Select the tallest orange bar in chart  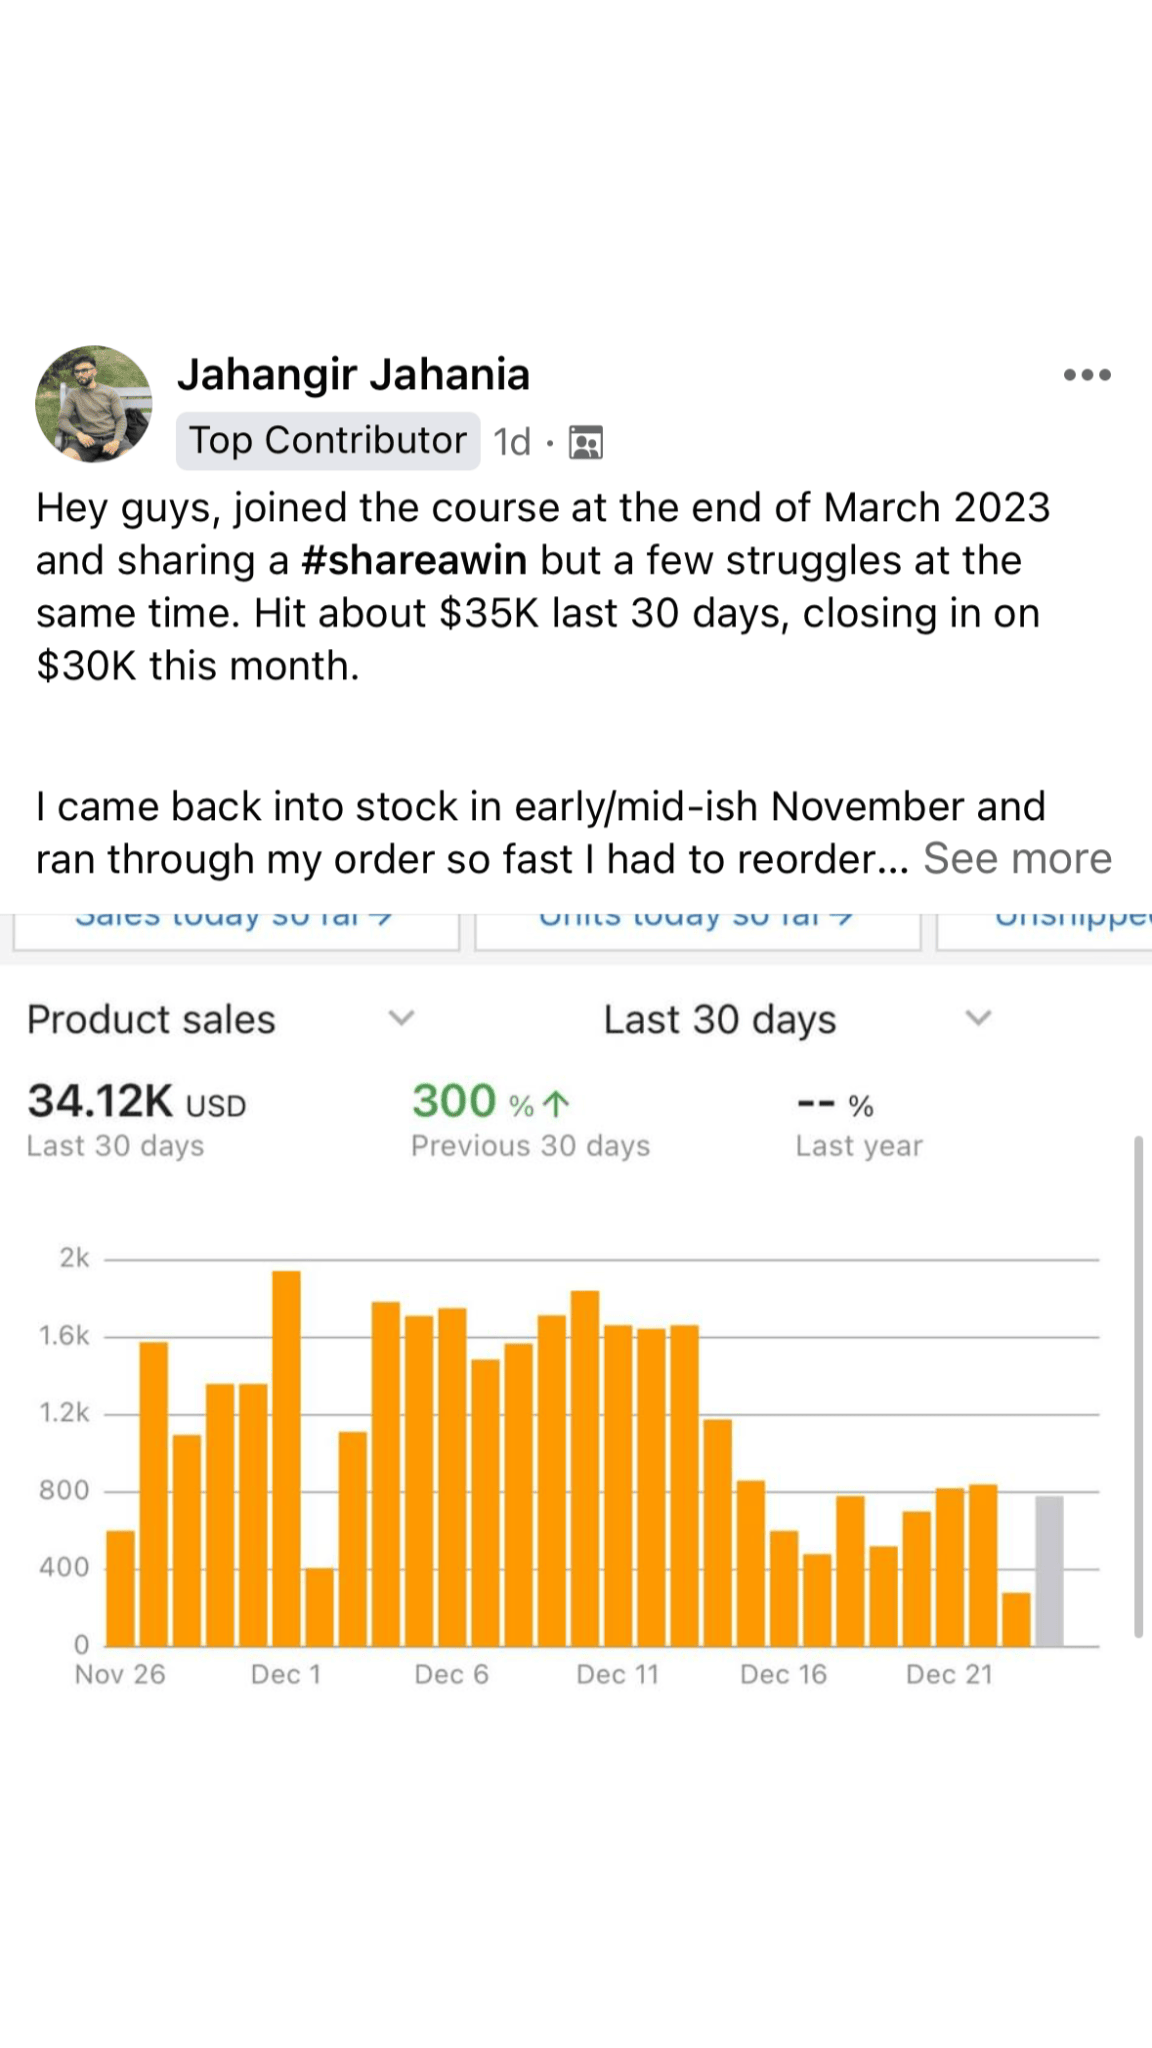pos(286,1458)
